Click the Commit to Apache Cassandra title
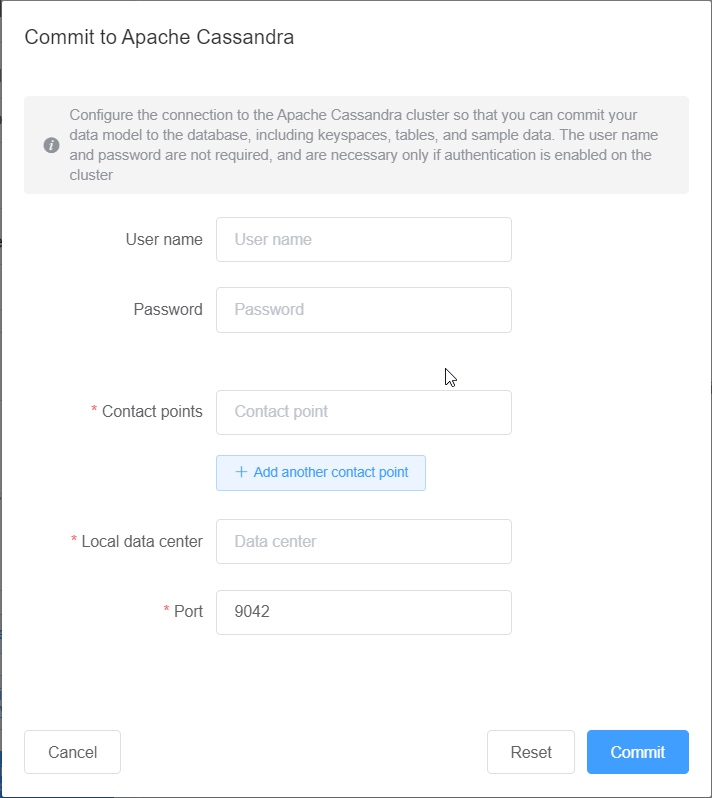This screenshot has height=798, width=712. pyautogui.click(x=159, y=38)
